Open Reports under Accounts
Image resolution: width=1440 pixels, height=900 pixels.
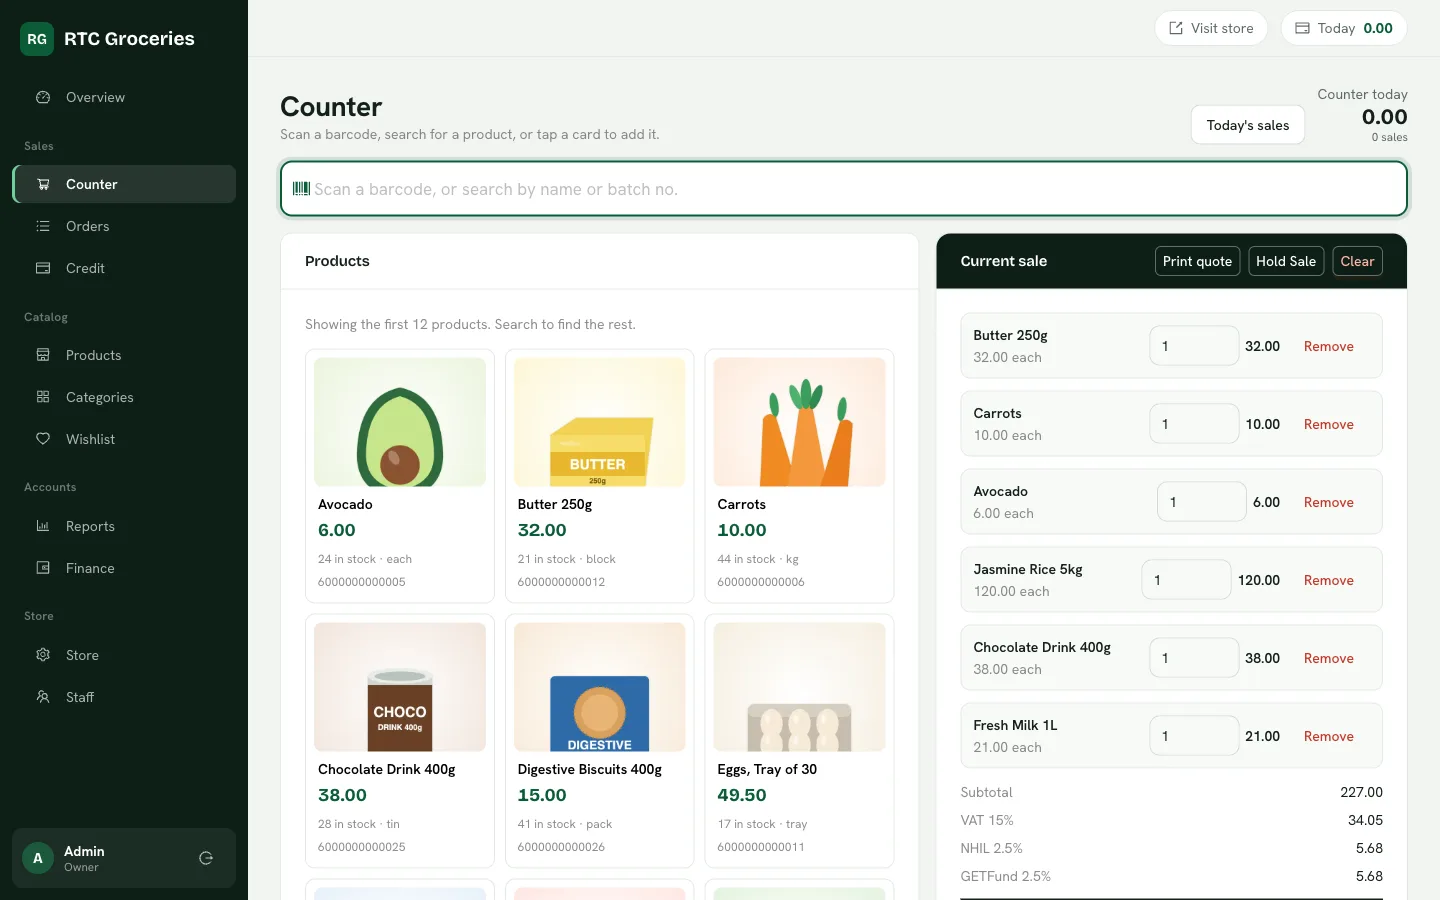tap(124, 526)
